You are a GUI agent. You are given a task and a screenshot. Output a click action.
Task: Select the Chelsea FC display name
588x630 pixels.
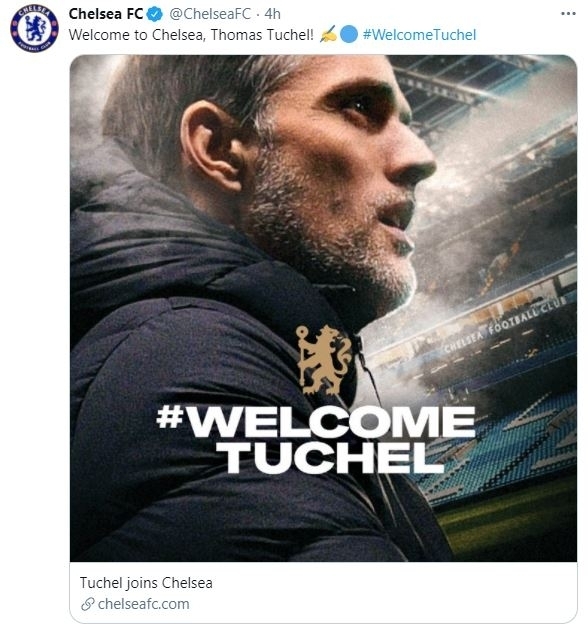tap(106, 14)
